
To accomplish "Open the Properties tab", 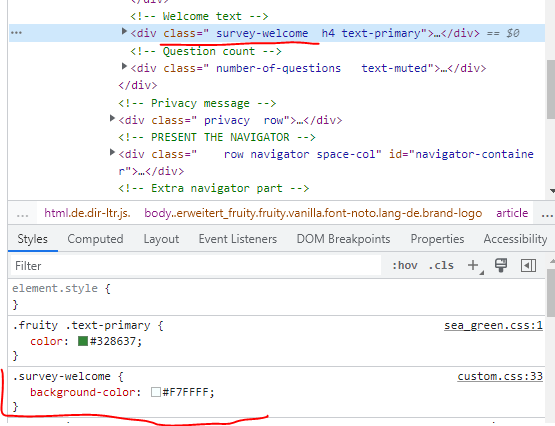I will click(437, 239).
